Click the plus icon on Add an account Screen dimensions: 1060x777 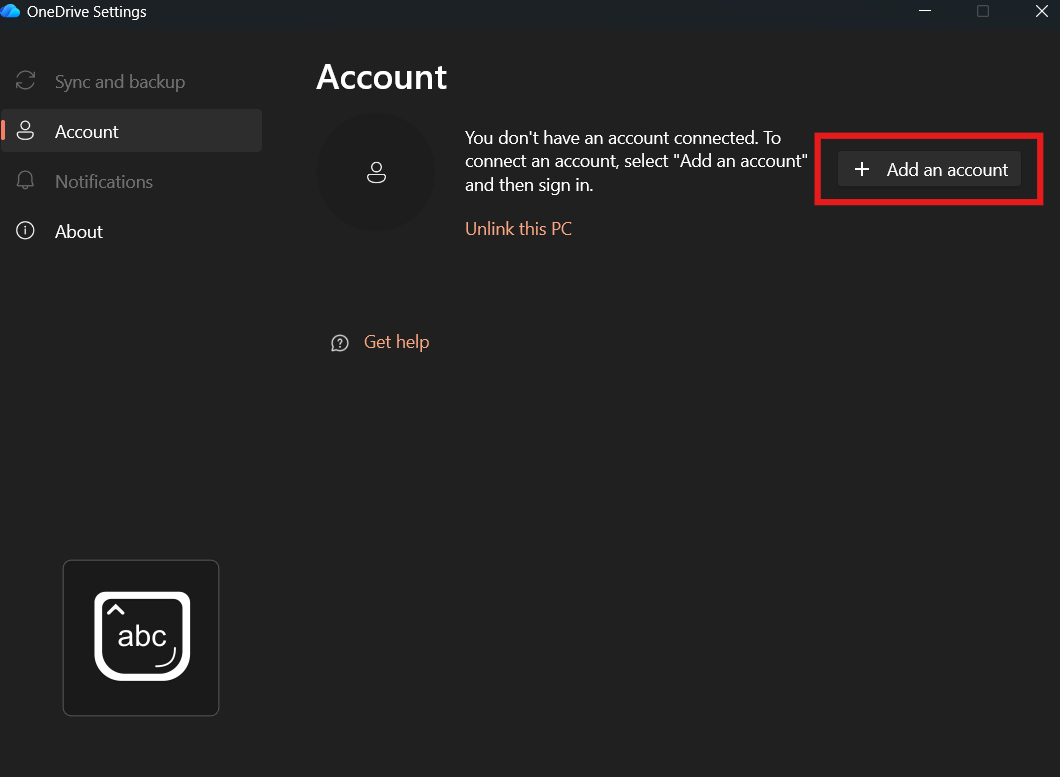[862, 169]
